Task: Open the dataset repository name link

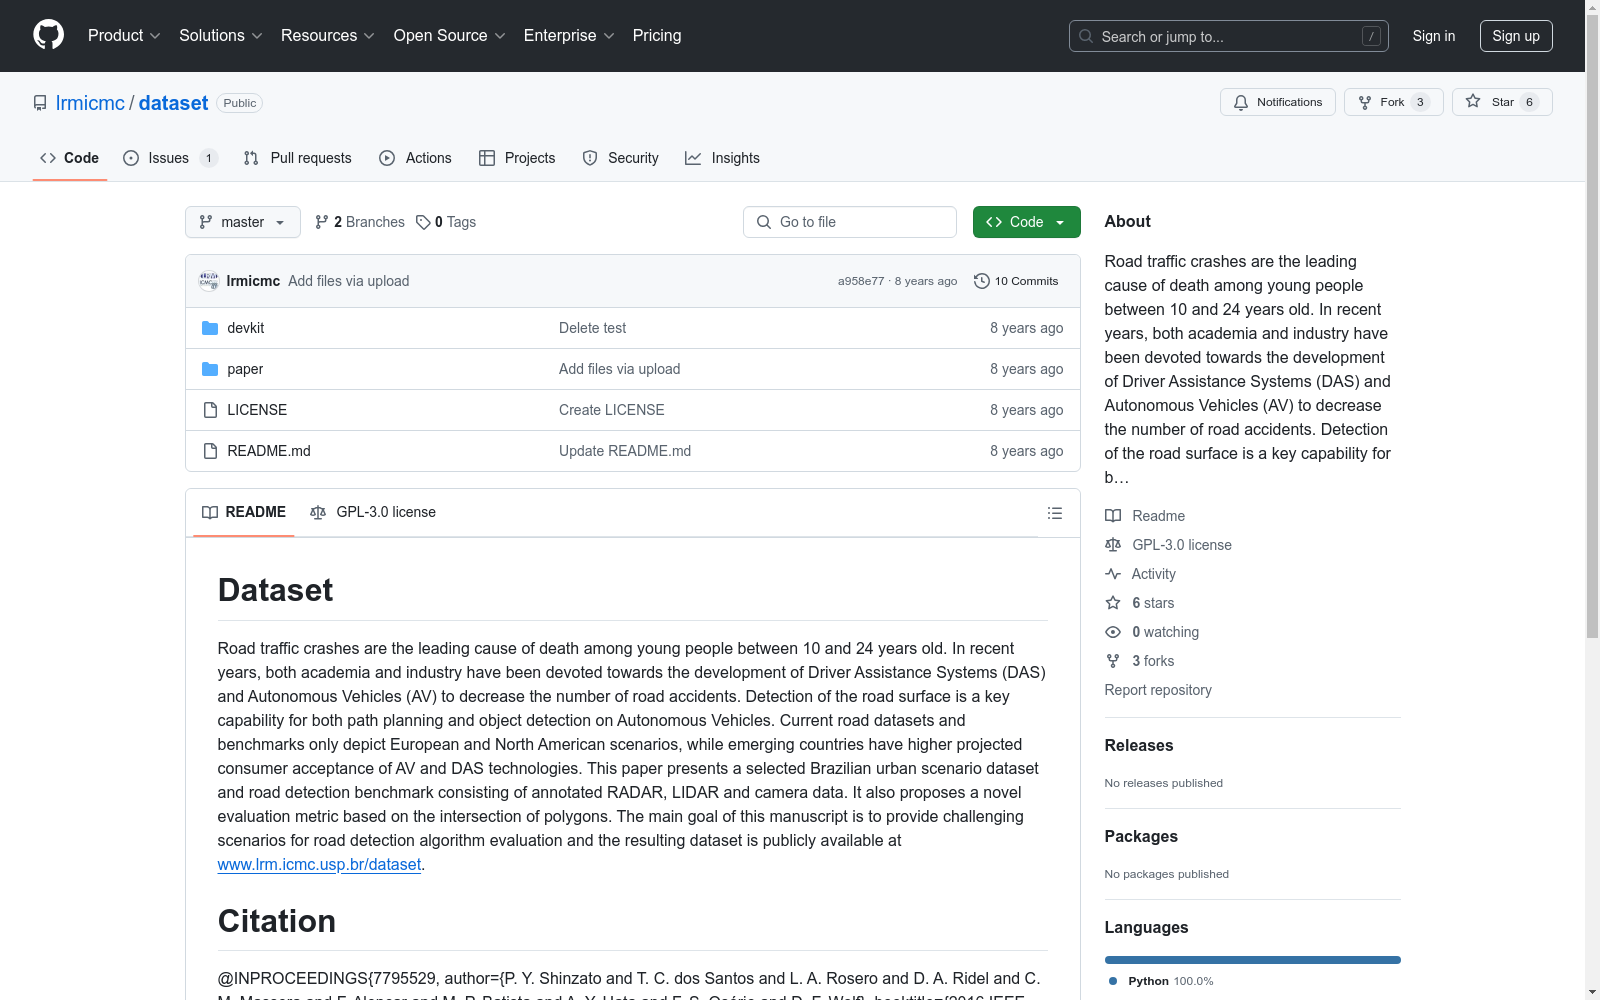Action: coord(173,103)
